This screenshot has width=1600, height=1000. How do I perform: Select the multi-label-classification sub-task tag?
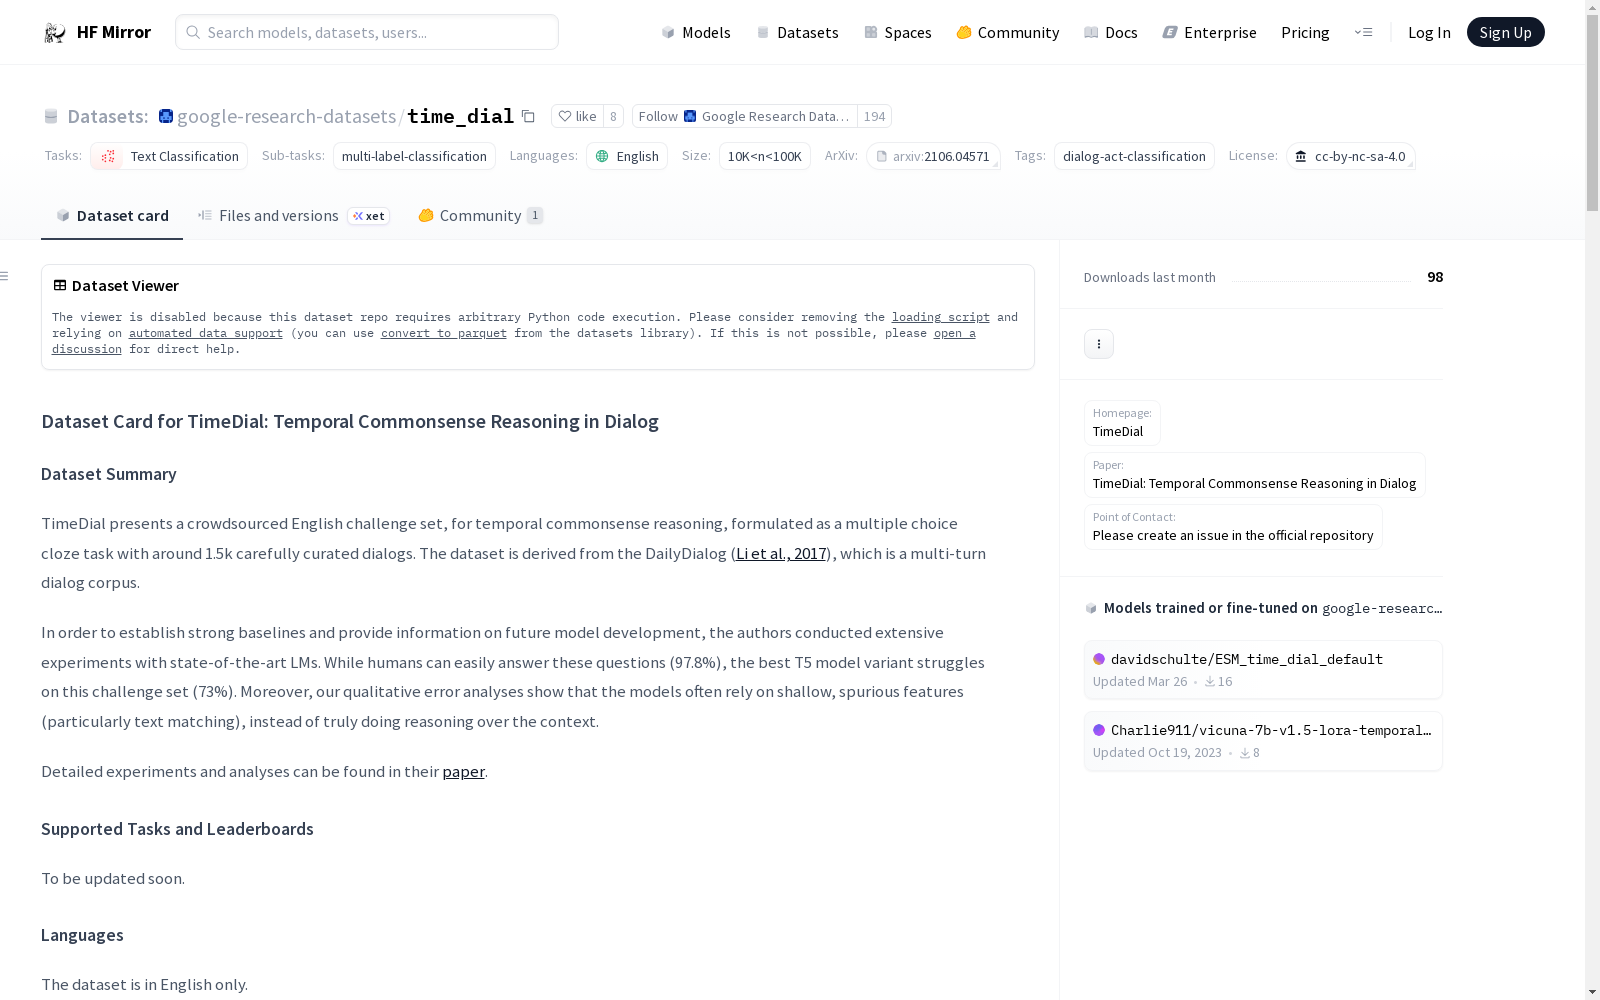coord(414,156)
